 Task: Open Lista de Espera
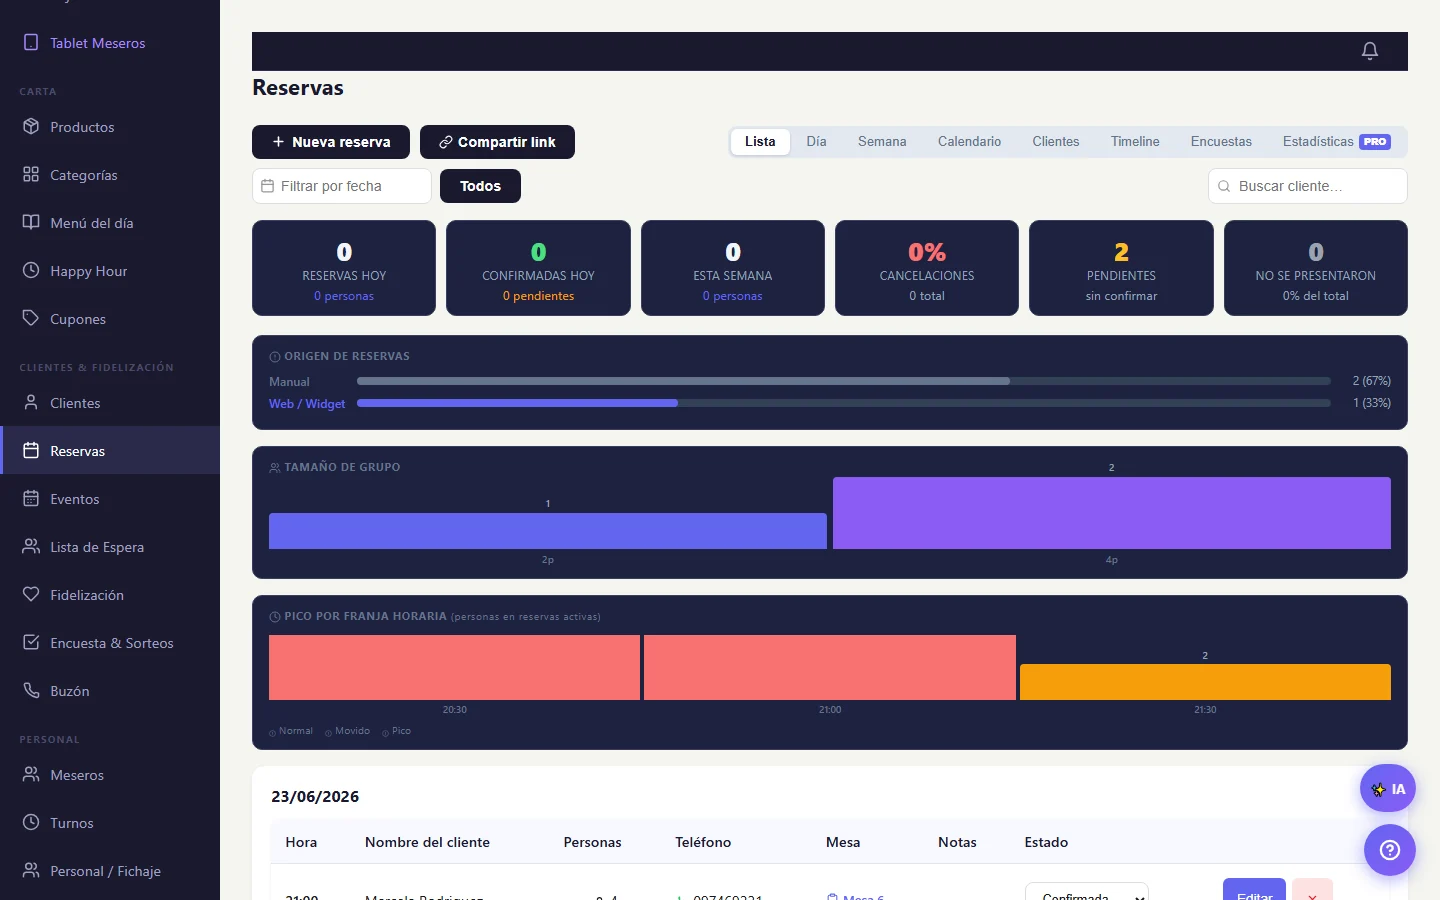pyautogui.click(x=110, y=547)
